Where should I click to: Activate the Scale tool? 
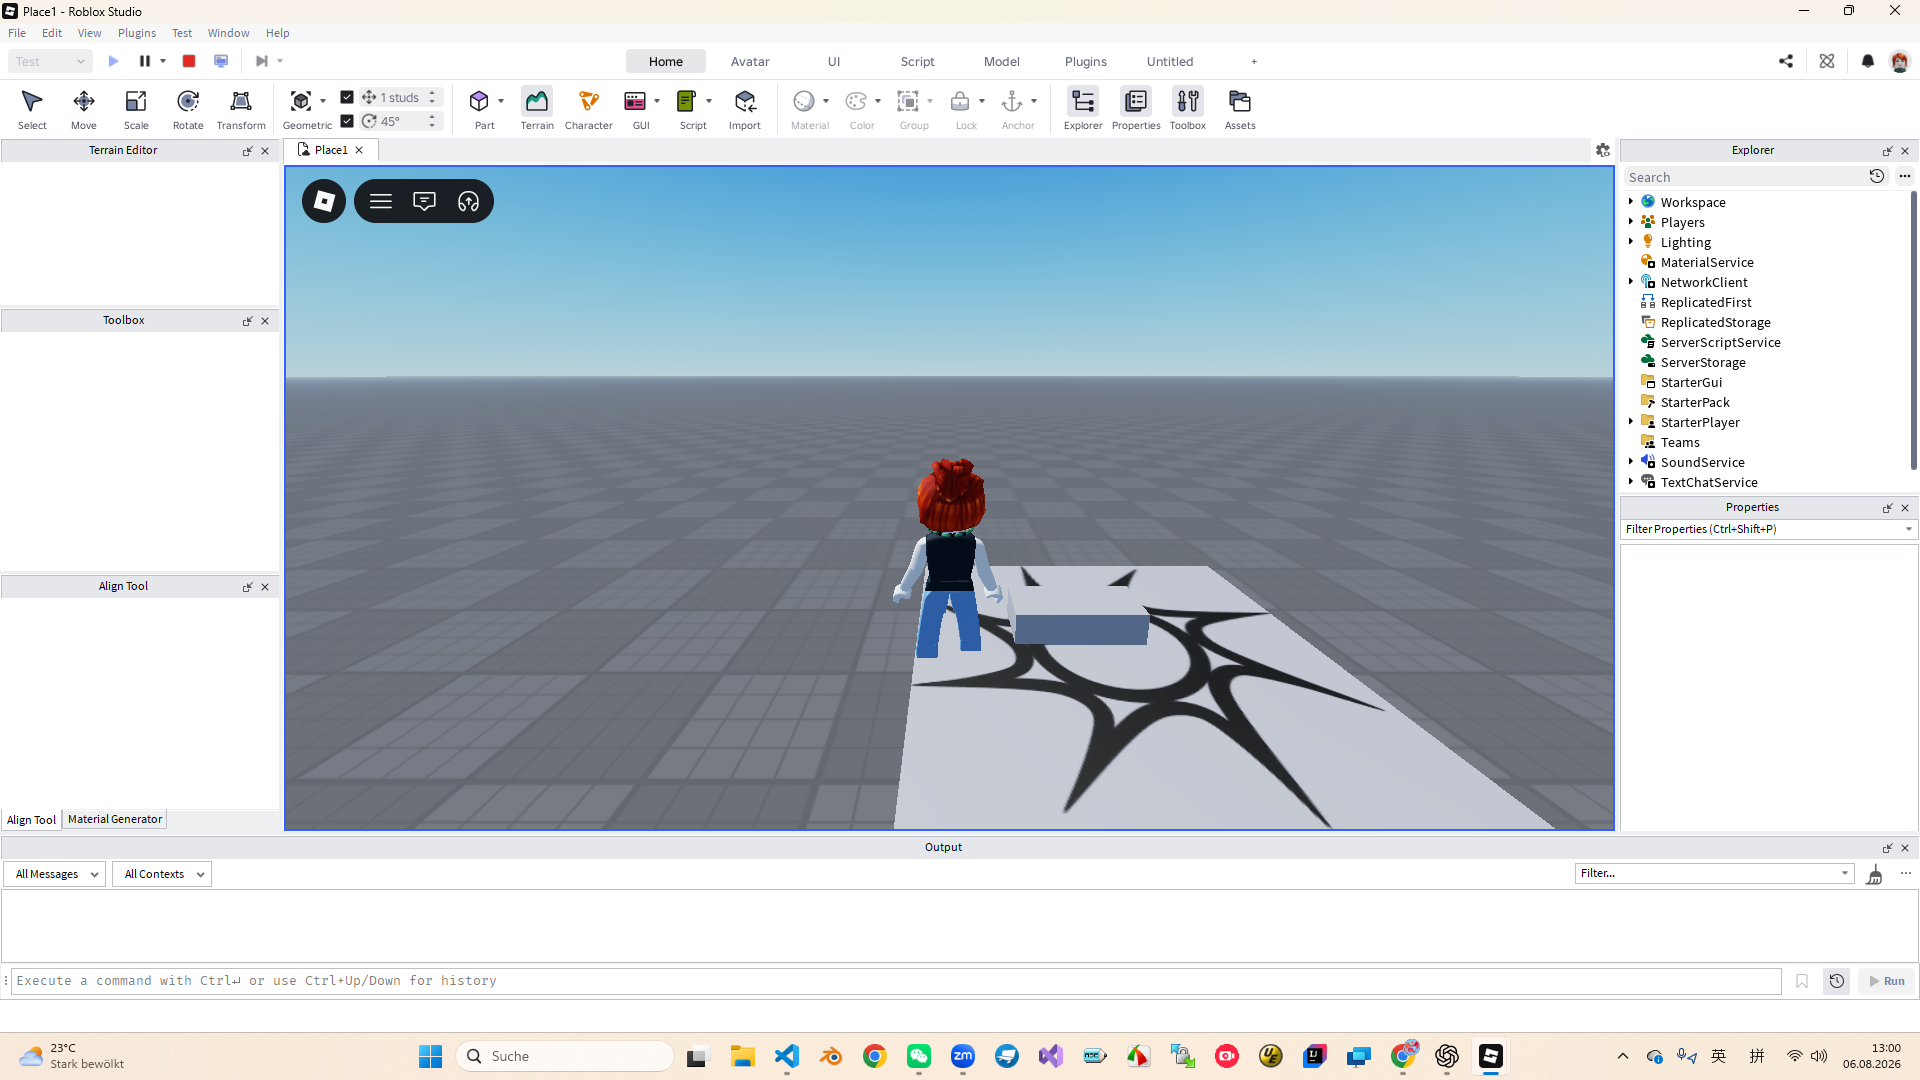(136, 109)
